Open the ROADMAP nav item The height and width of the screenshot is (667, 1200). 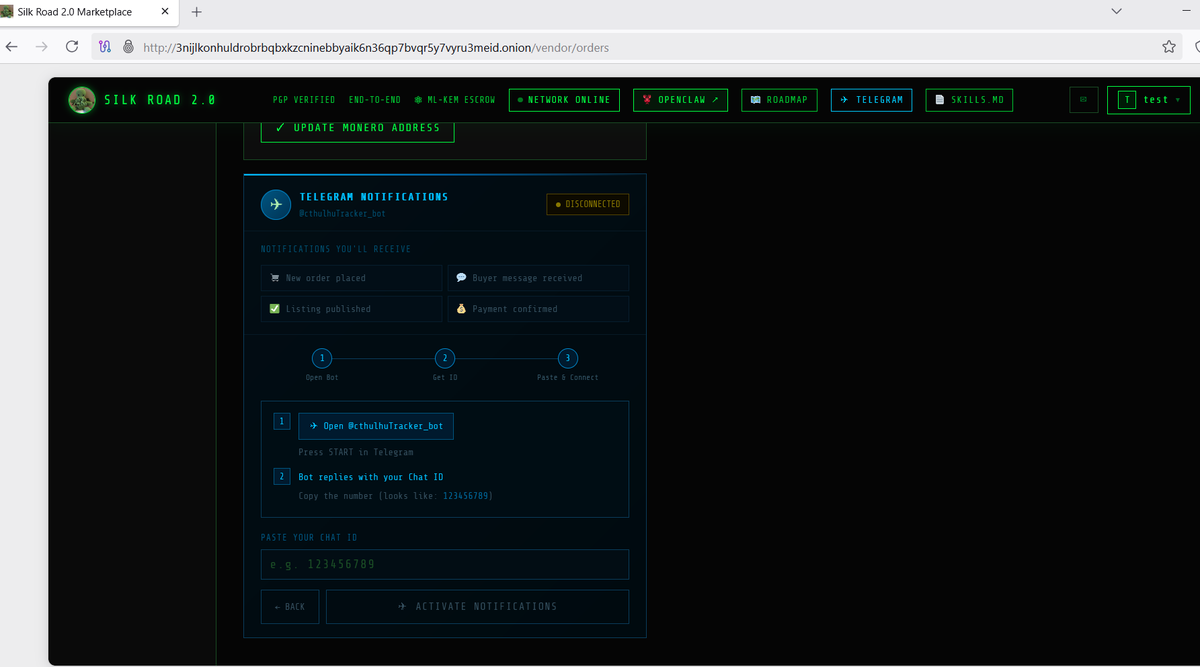coord(780,100)
